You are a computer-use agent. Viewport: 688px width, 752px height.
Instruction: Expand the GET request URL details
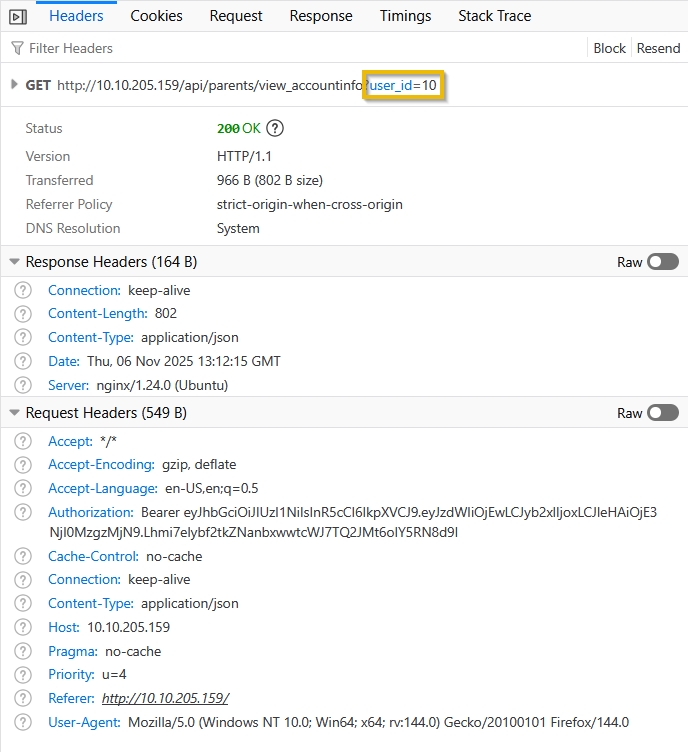coord(14,85)
